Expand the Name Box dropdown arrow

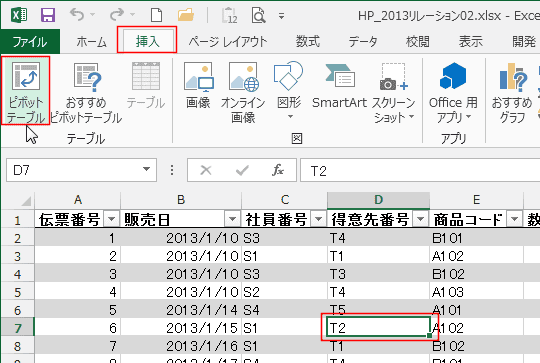tap(146, 169)
